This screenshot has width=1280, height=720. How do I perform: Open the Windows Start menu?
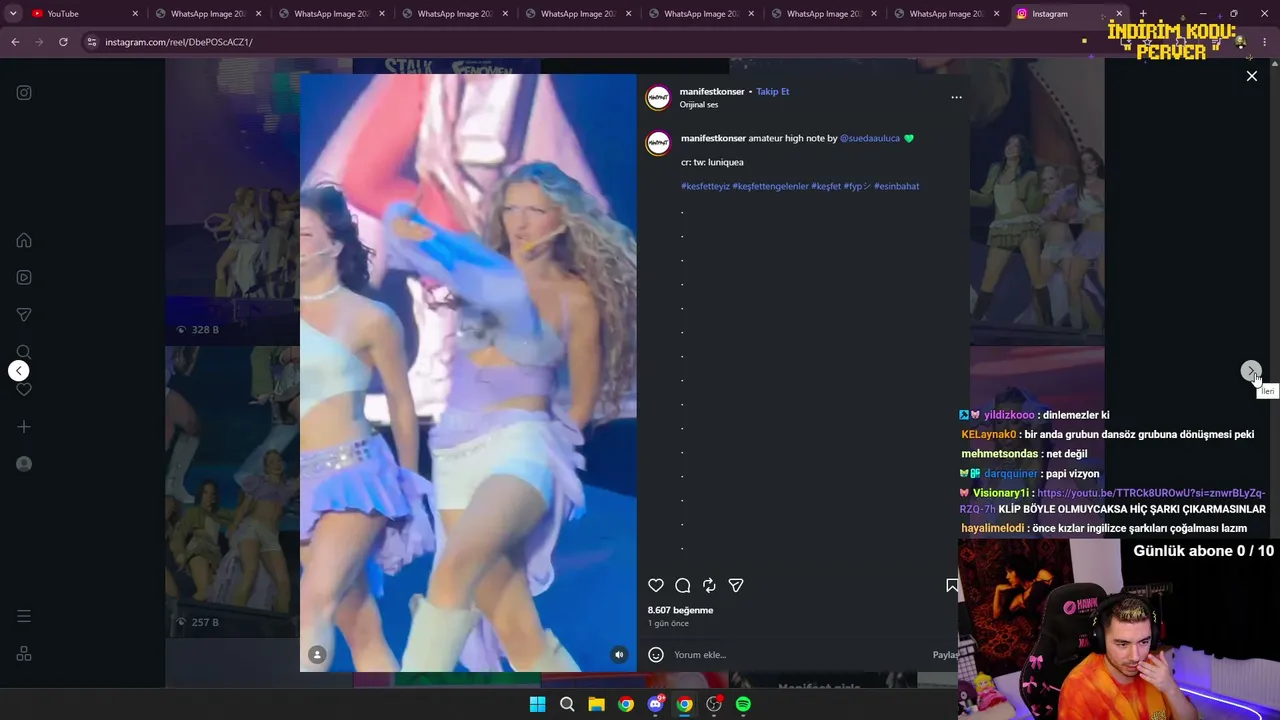(x=537, y=704)
